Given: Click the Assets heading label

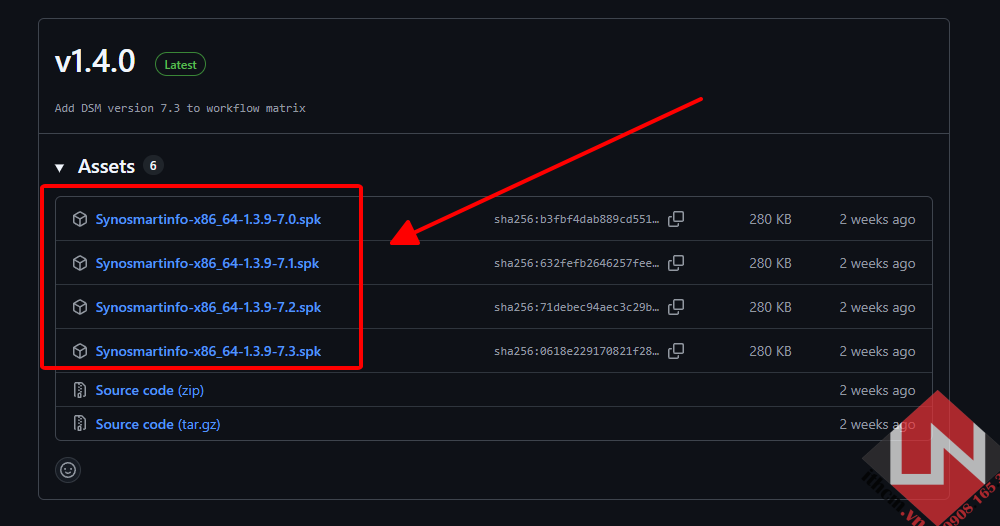Looking at the screenshot, I should 106,166.
